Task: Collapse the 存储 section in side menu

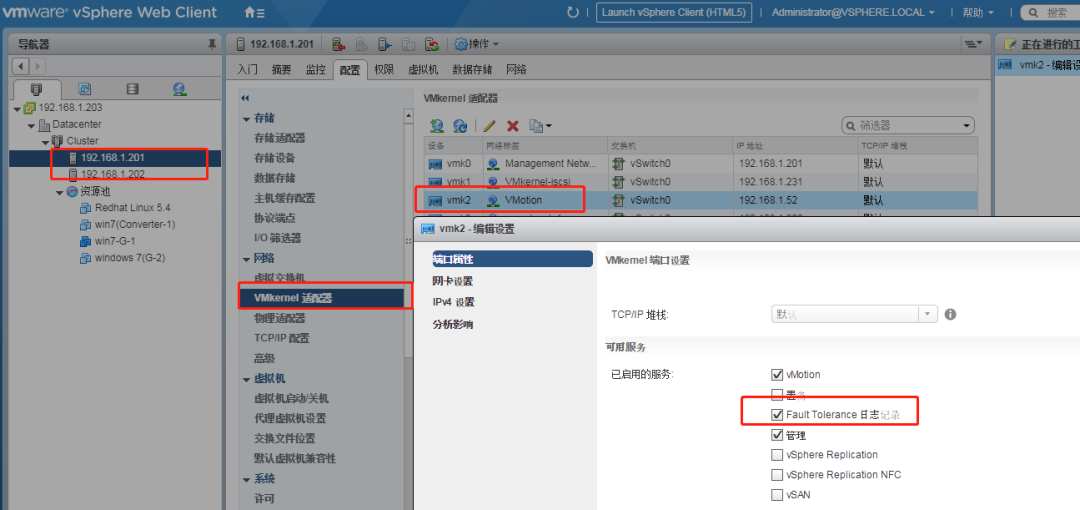Action: (x=246, y=119)
